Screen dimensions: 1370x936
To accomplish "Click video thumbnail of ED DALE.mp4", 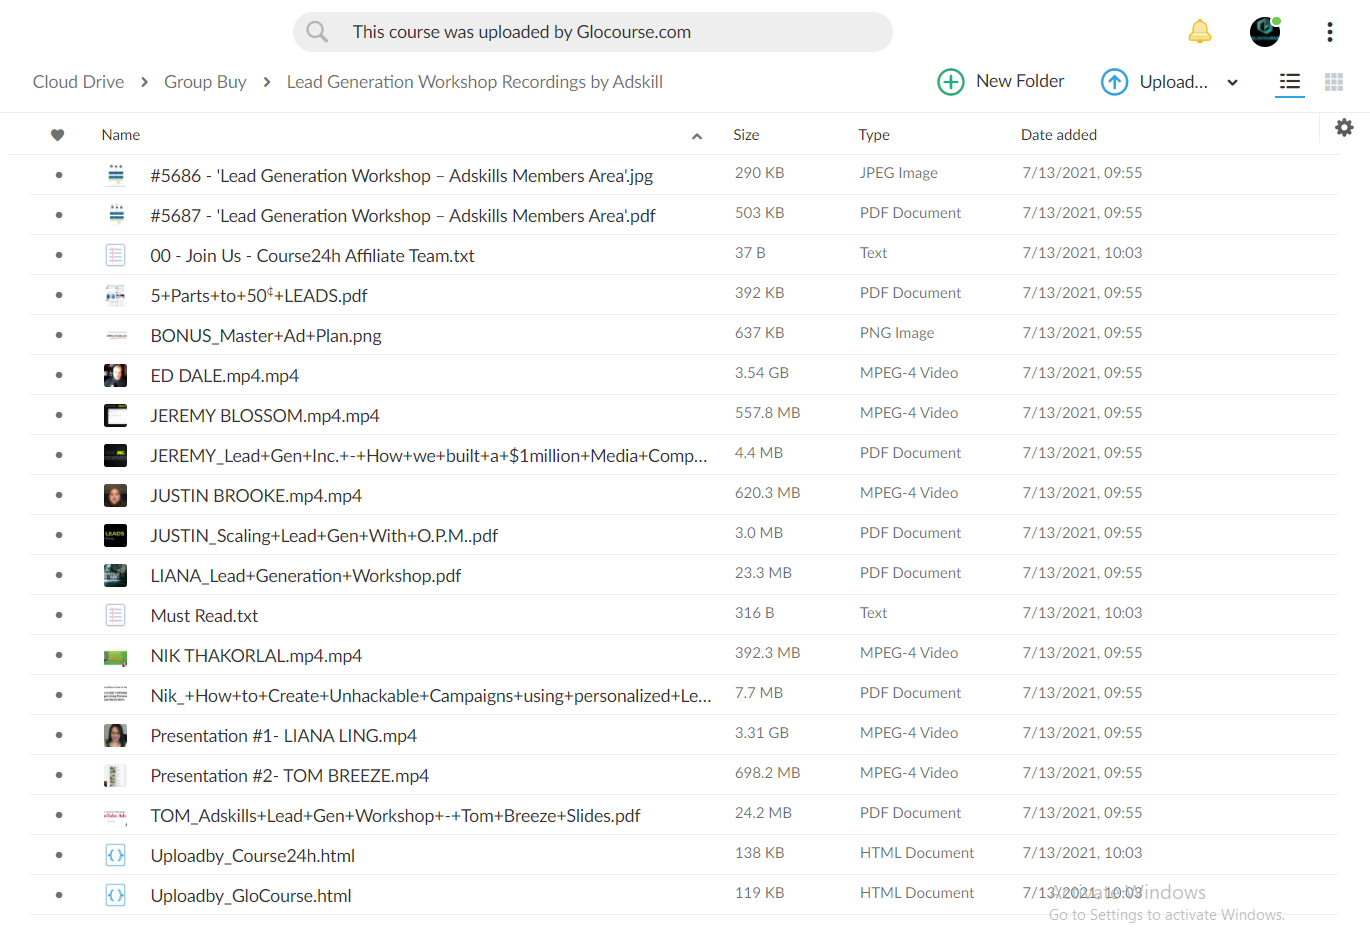I will pyautogui.click(x=116, y=375).
